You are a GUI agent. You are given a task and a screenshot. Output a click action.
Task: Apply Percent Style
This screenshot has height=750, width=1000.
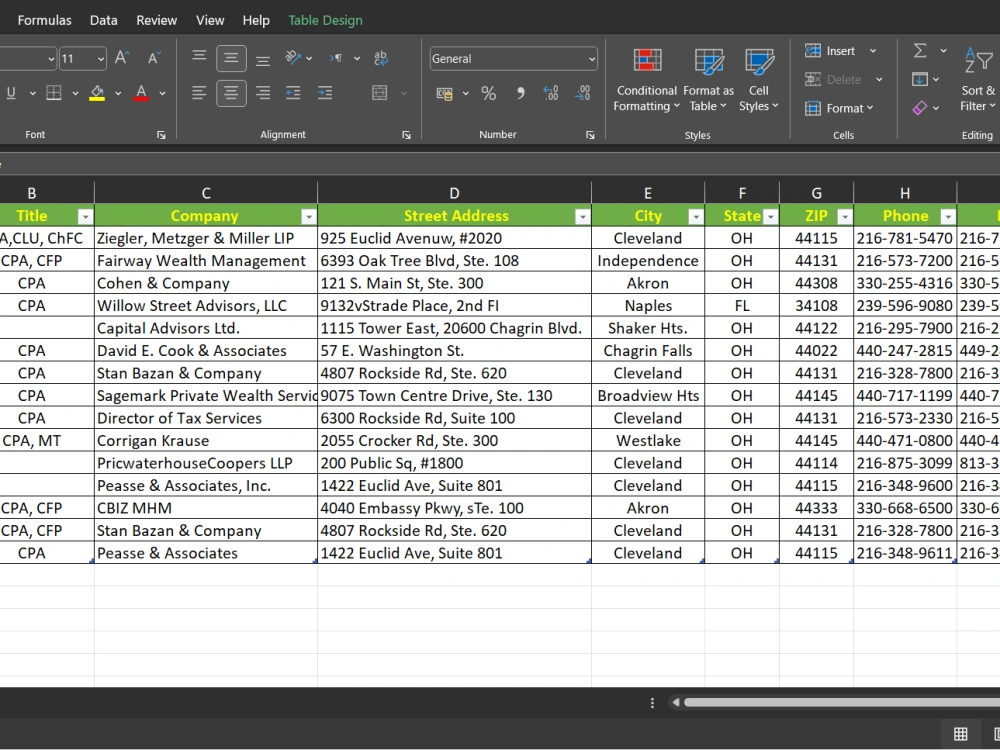click(x=489, y=94)
